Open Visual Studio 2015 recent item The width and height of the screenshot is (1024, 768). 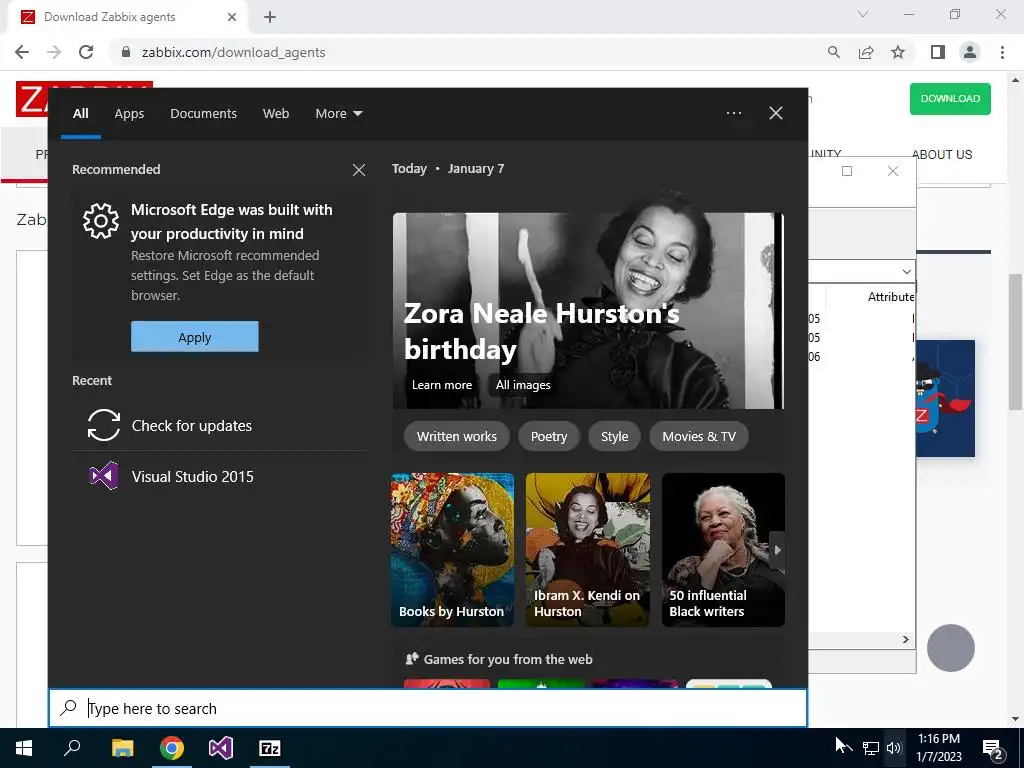click(219, 476)
